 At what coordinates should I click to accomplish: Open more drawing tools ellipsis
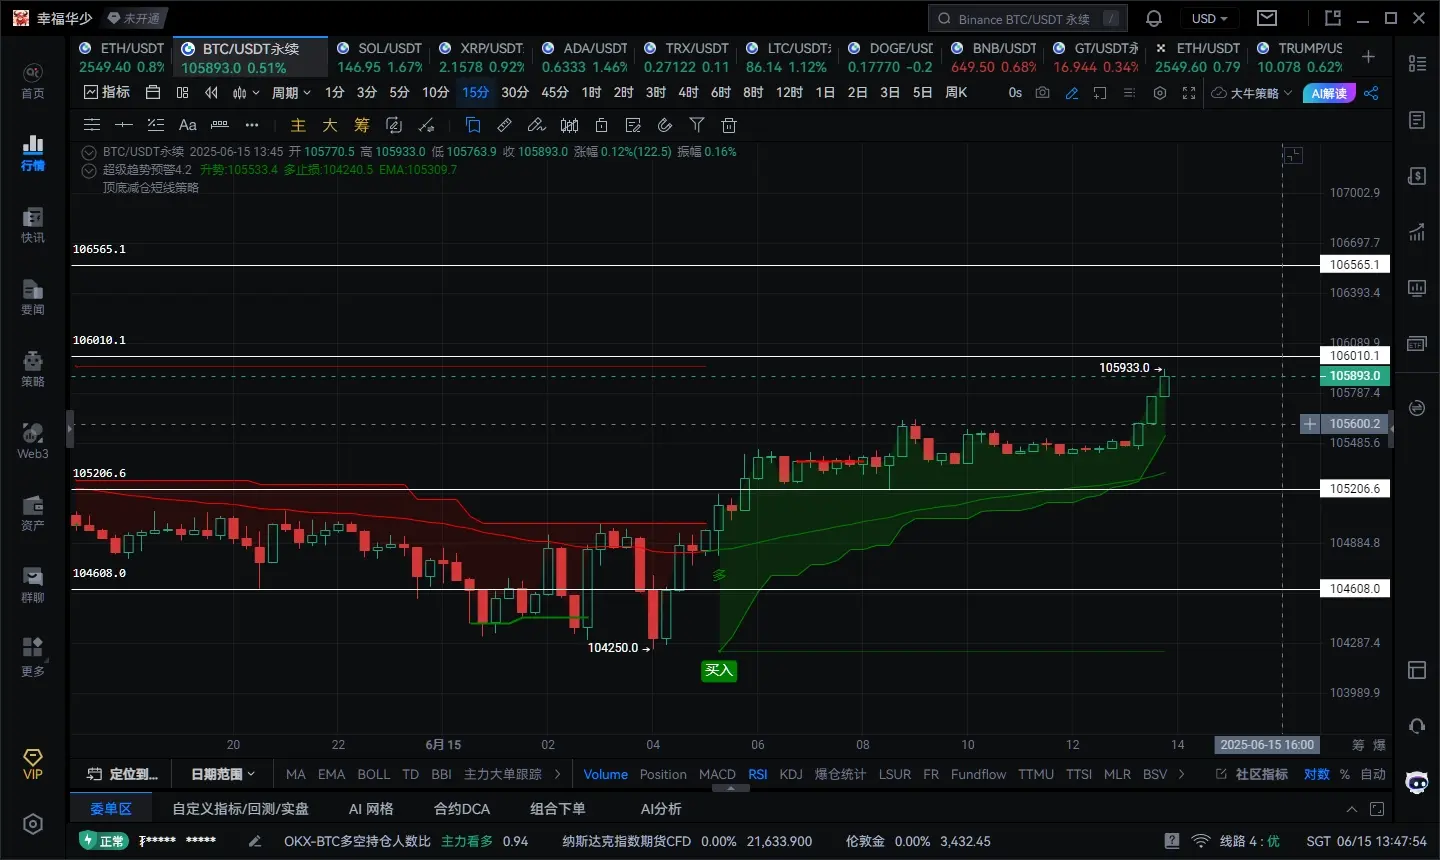click(252, 125)
